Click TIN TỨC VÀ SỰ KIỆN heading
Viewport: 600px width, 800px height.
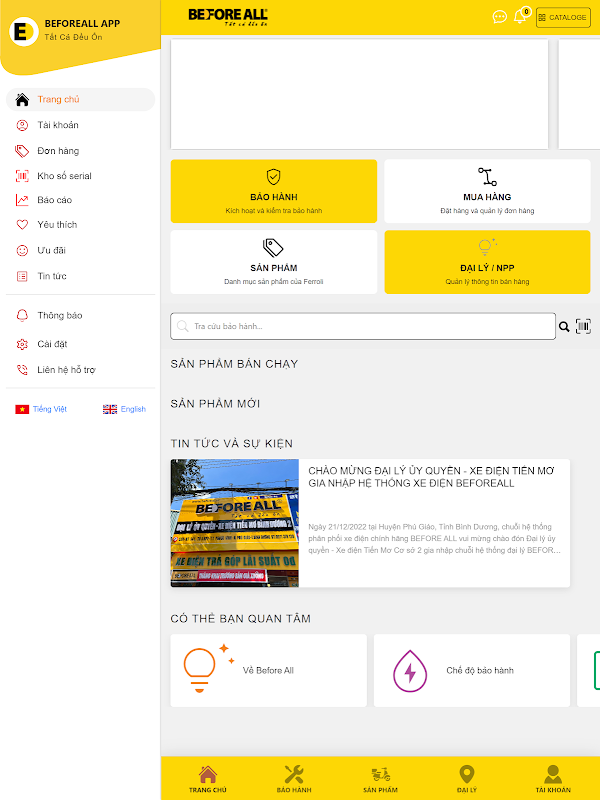(232, 443)
